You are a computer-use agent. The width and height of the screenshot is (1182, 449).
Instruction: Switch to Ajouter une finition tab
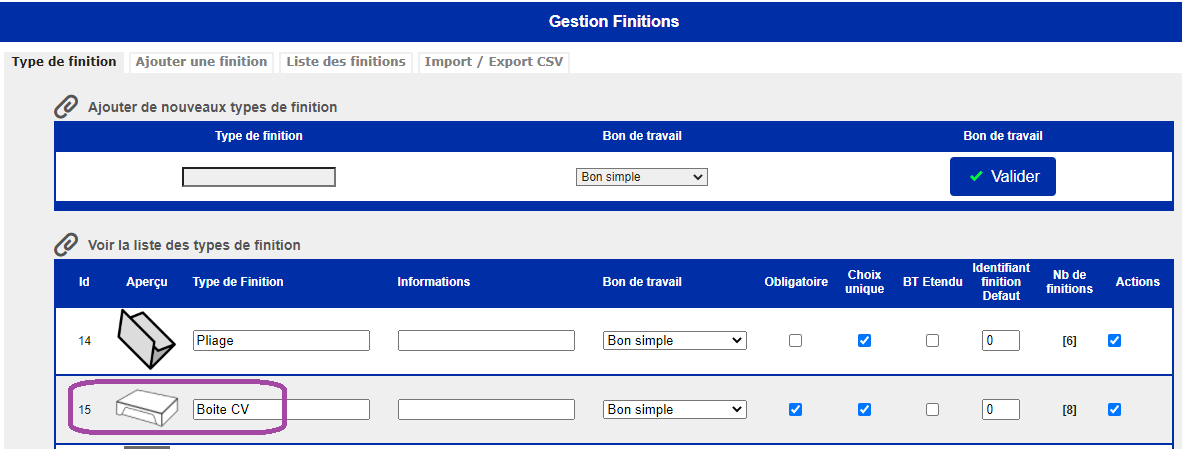click(201, 62)
